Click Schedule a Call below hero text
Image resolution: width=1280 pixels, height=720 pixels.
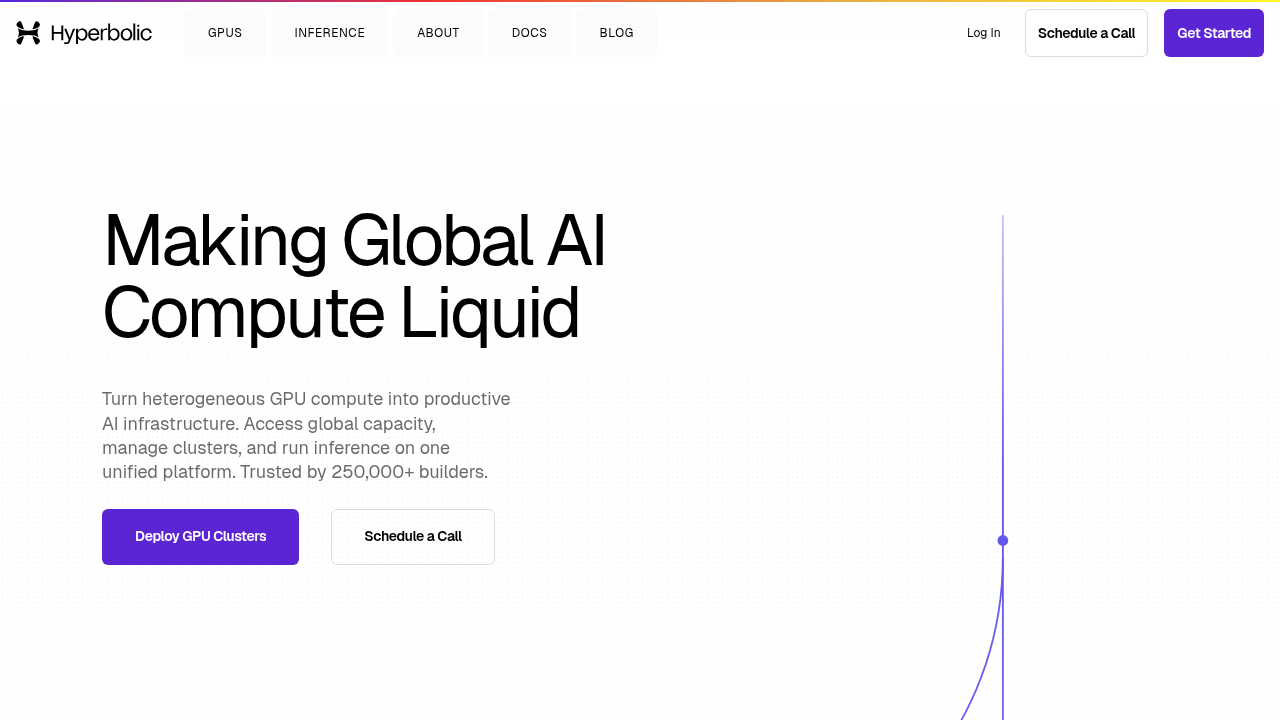pyautogui.click(x=413, y=537)
